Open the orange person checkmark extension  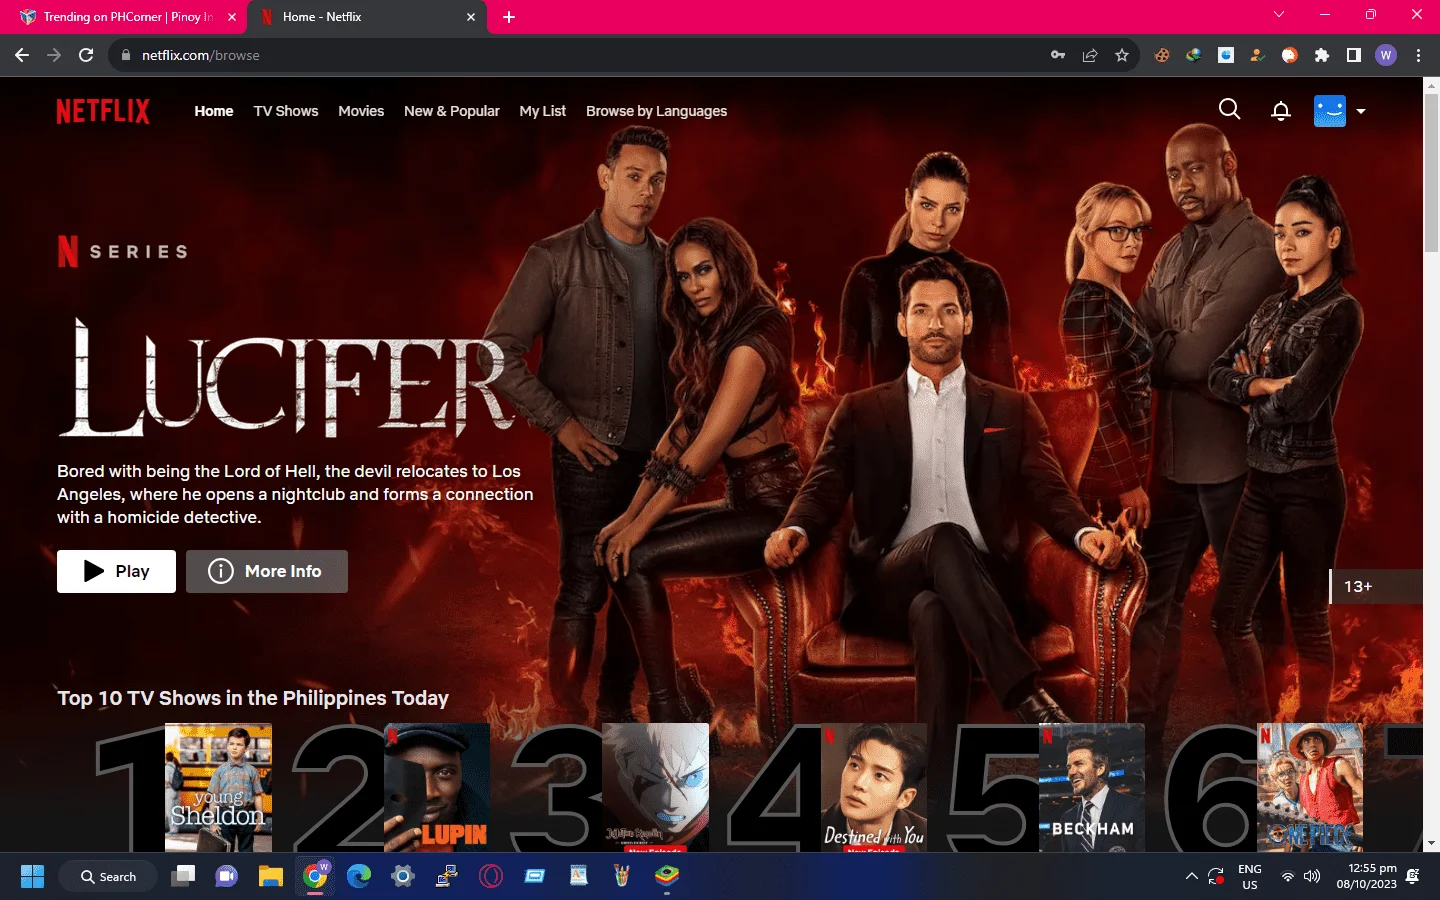[1258, 55]
